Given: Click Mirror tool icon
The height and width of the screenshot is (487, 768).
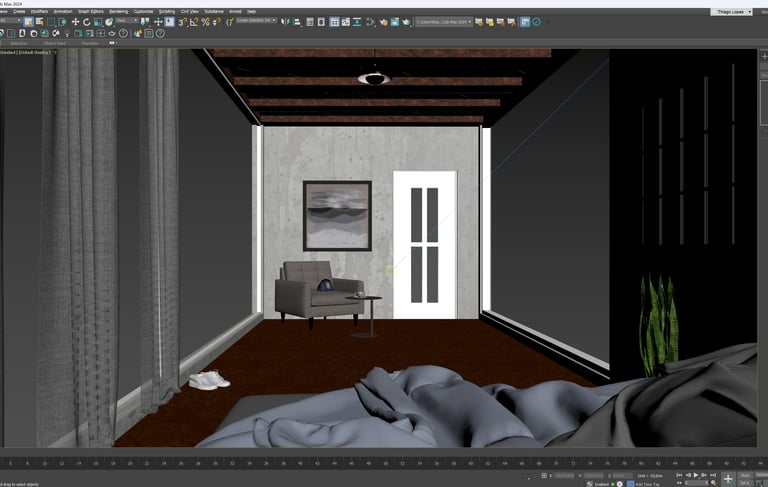Looking at the screenshot, I should coord(285,22).
